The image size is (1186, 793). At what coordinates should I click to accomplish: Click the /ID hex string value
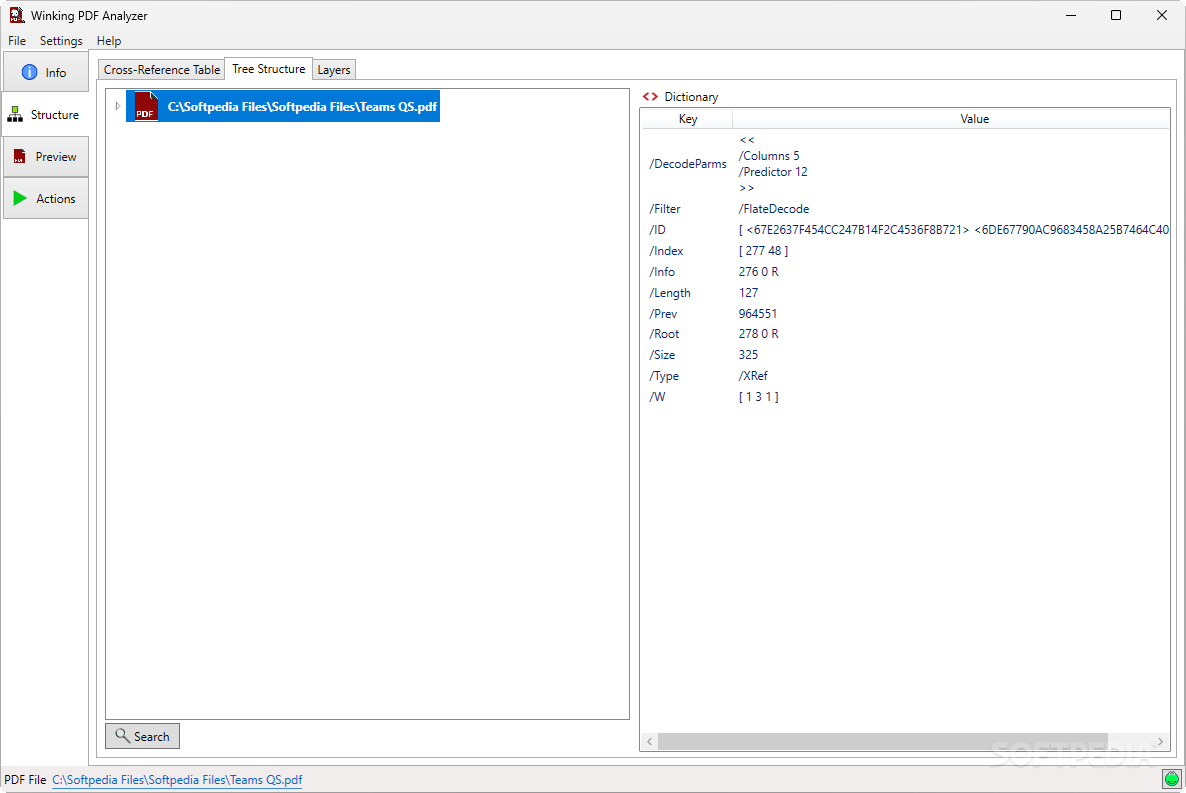(954, 230)
